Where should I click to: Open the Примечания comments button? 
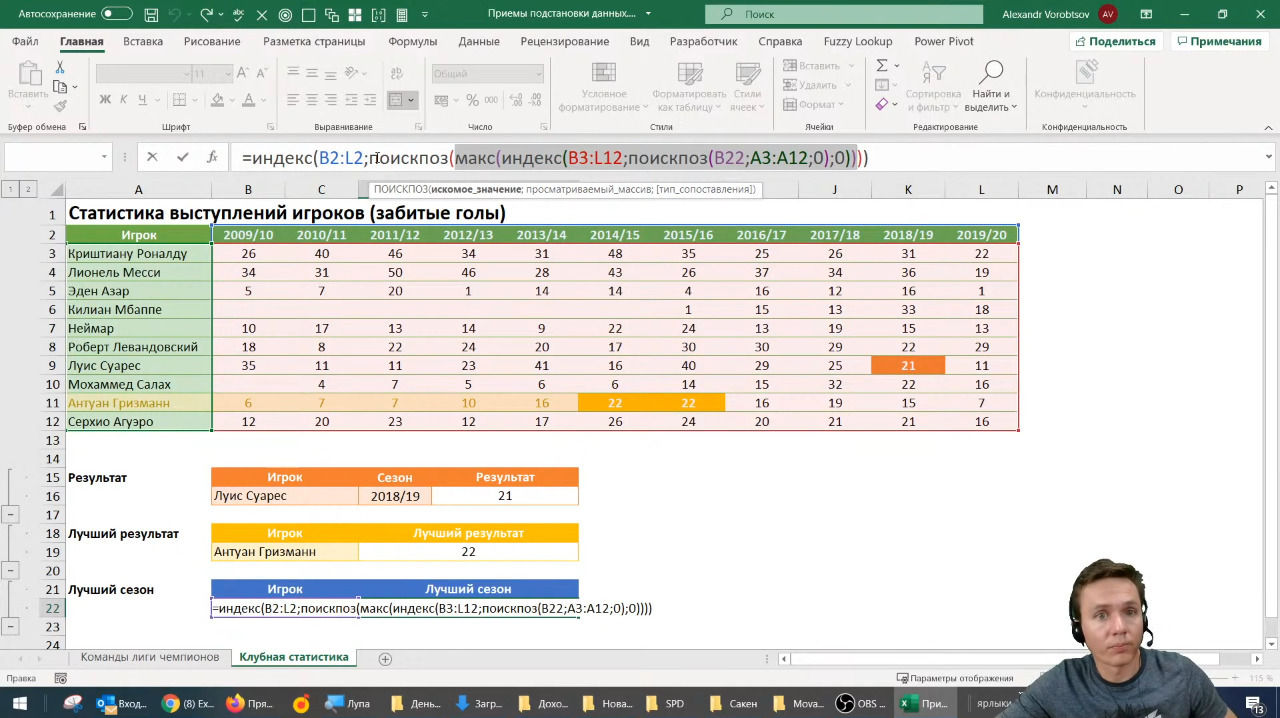[x=1218, y=41]
